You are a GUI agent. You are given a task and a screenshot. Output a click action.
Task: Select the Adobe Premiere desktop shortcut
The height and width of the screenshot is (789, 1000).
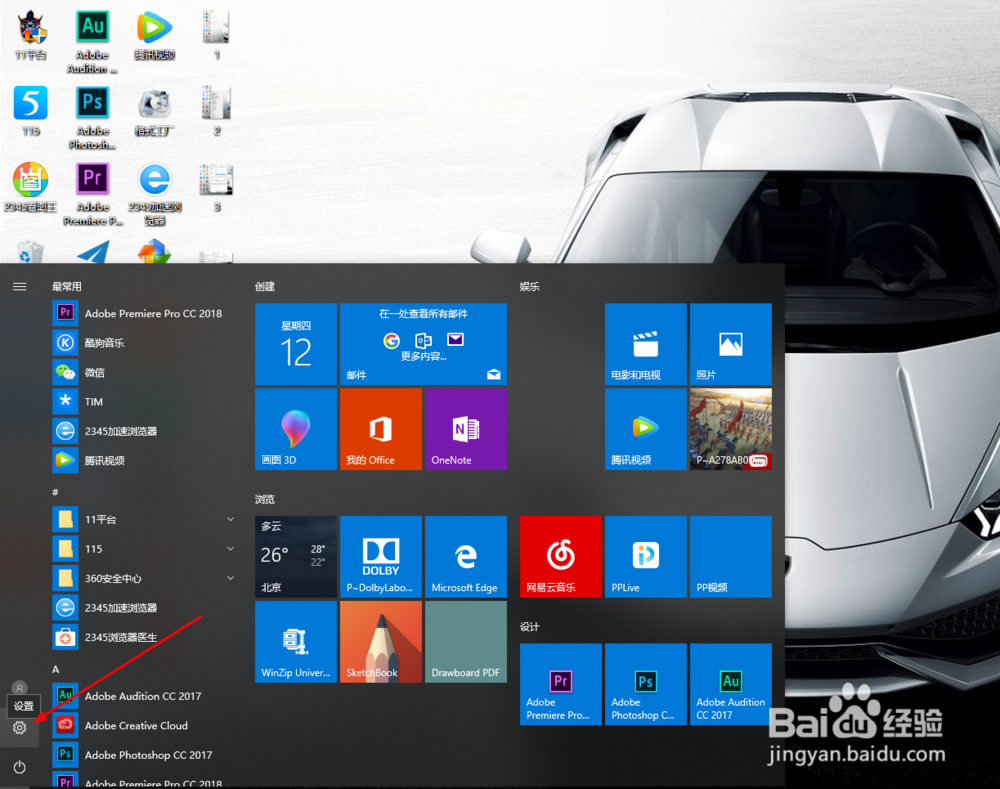point(92,194)
